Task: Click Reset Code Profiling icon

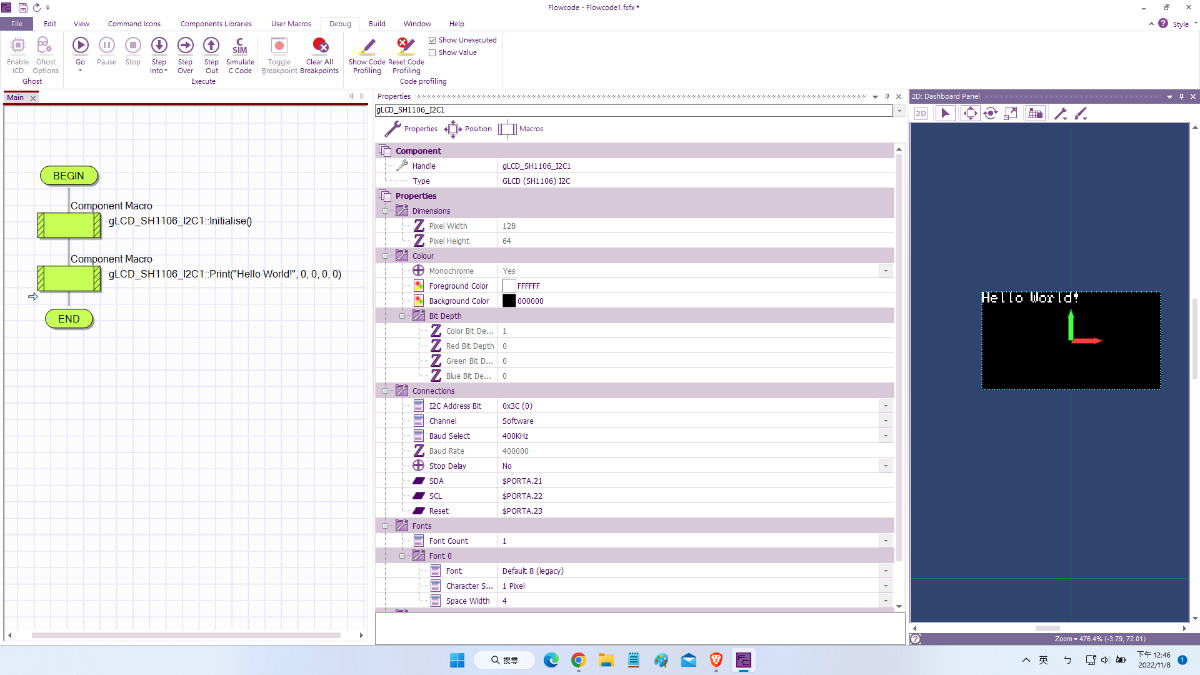Action: point(405,45)
